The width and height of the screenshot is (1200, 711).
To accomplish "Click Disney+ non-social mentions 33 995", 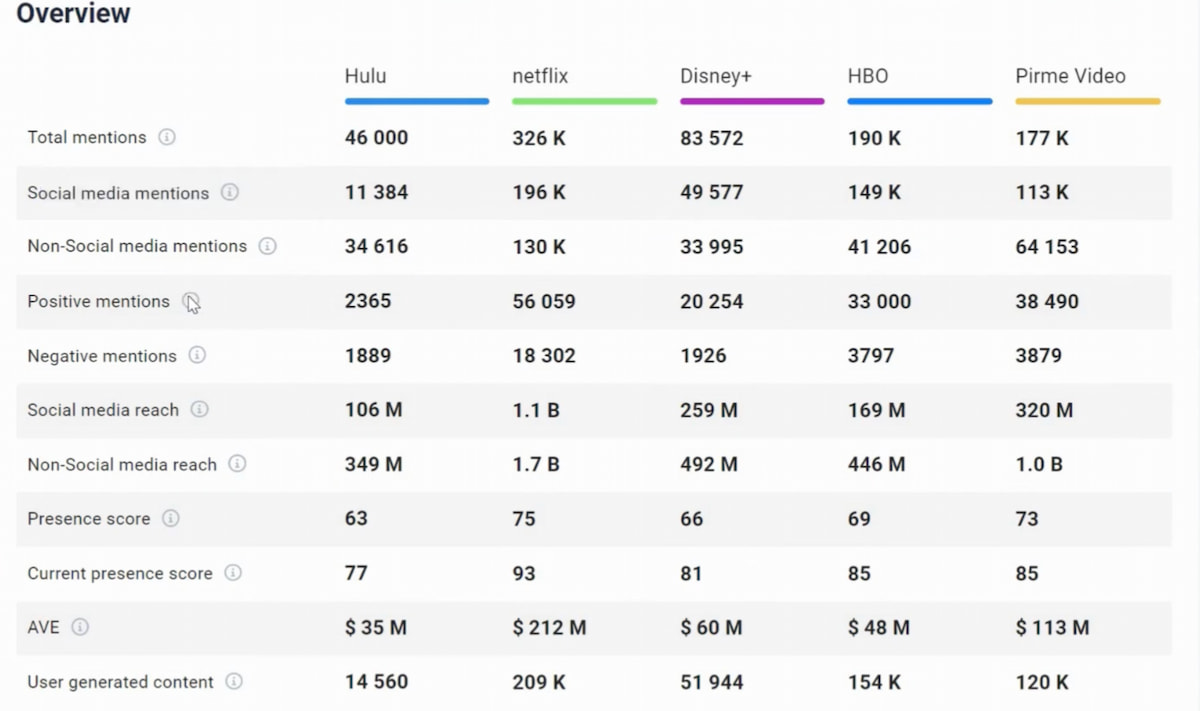I will pyautogui.click(x=712, y=247).
